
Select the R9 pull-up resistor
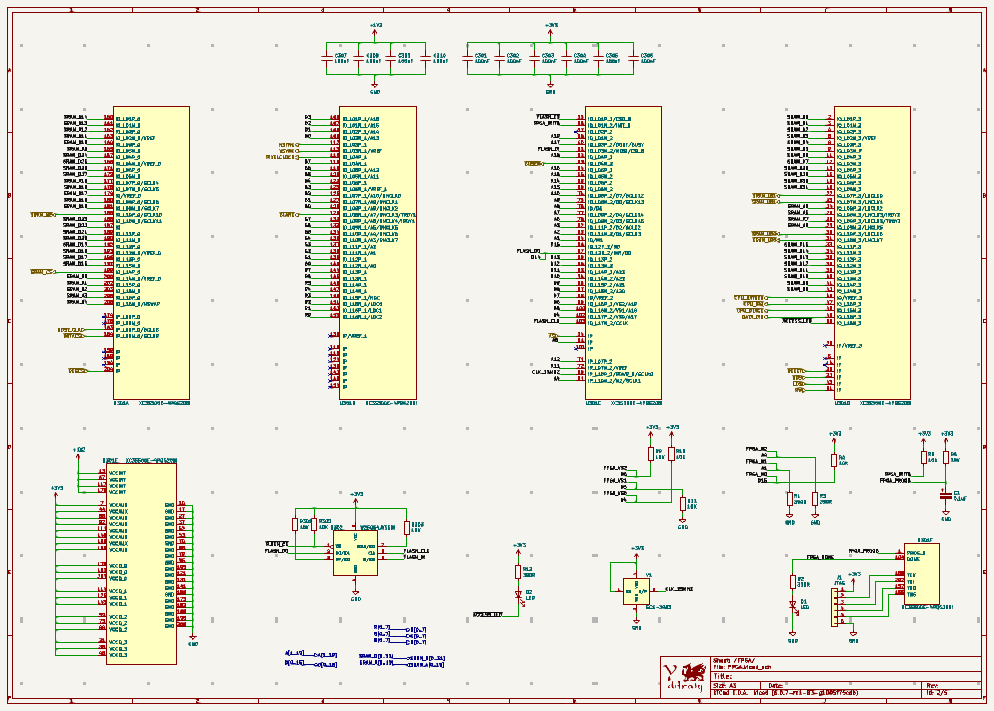[x=651, y=454]
